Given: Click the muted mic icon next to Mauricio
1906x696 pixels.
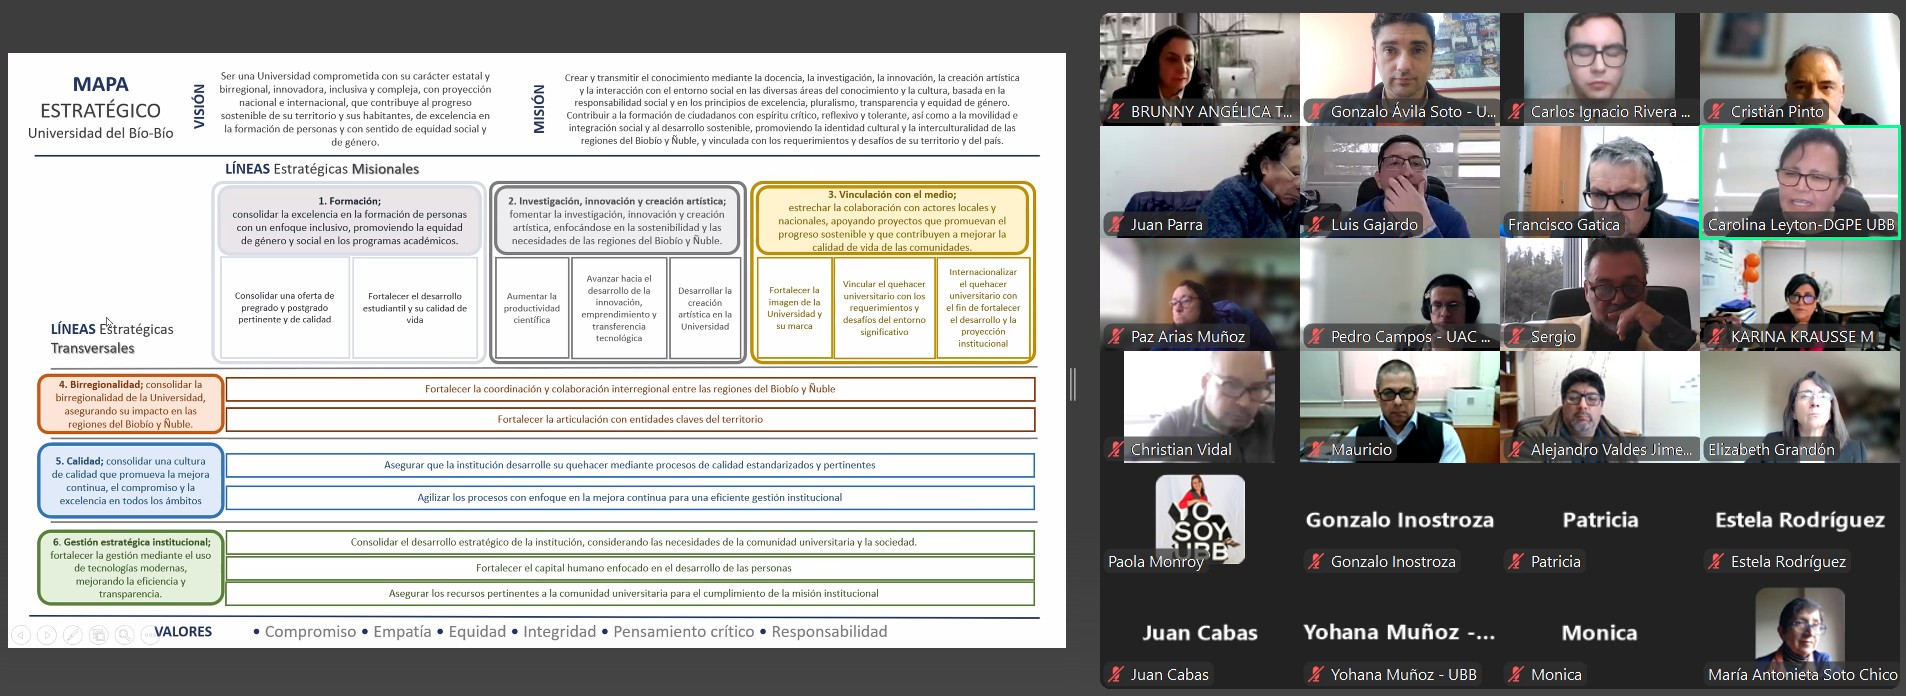Looking at the screenshot, I should click(x=1316, y=450).
